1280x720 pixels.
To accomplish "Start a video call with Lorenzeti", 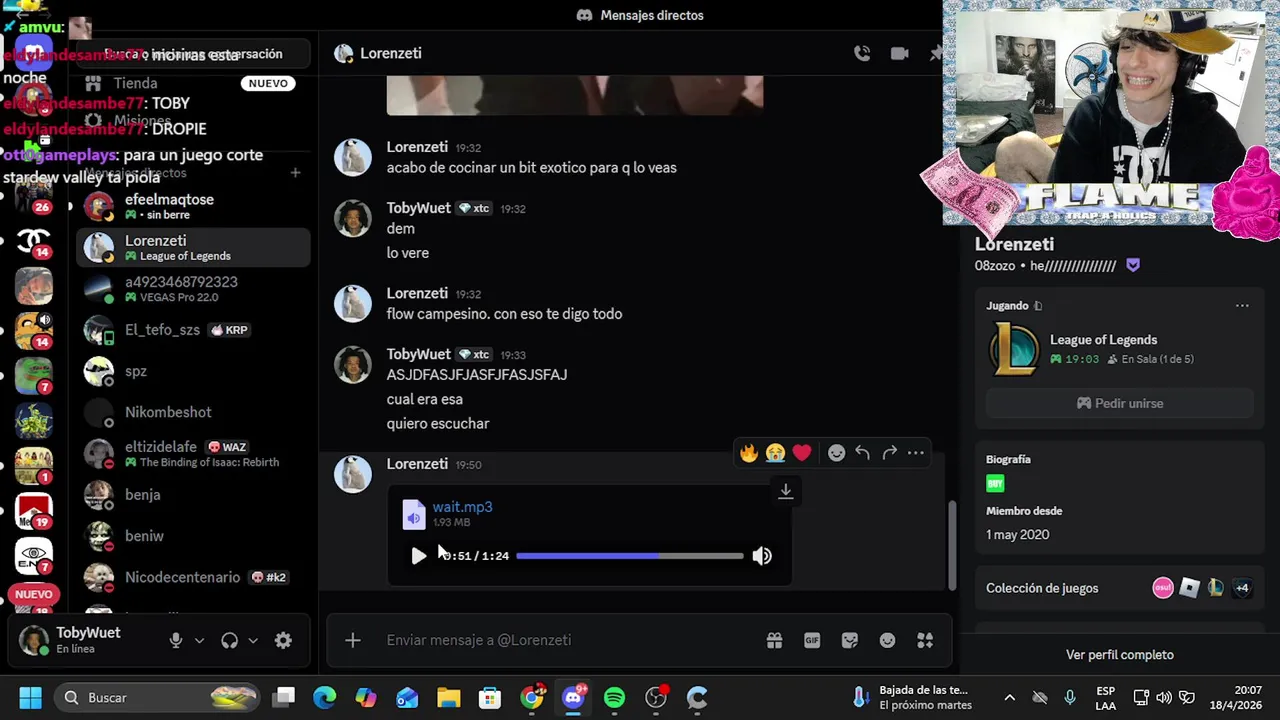I will pos(900,54).
